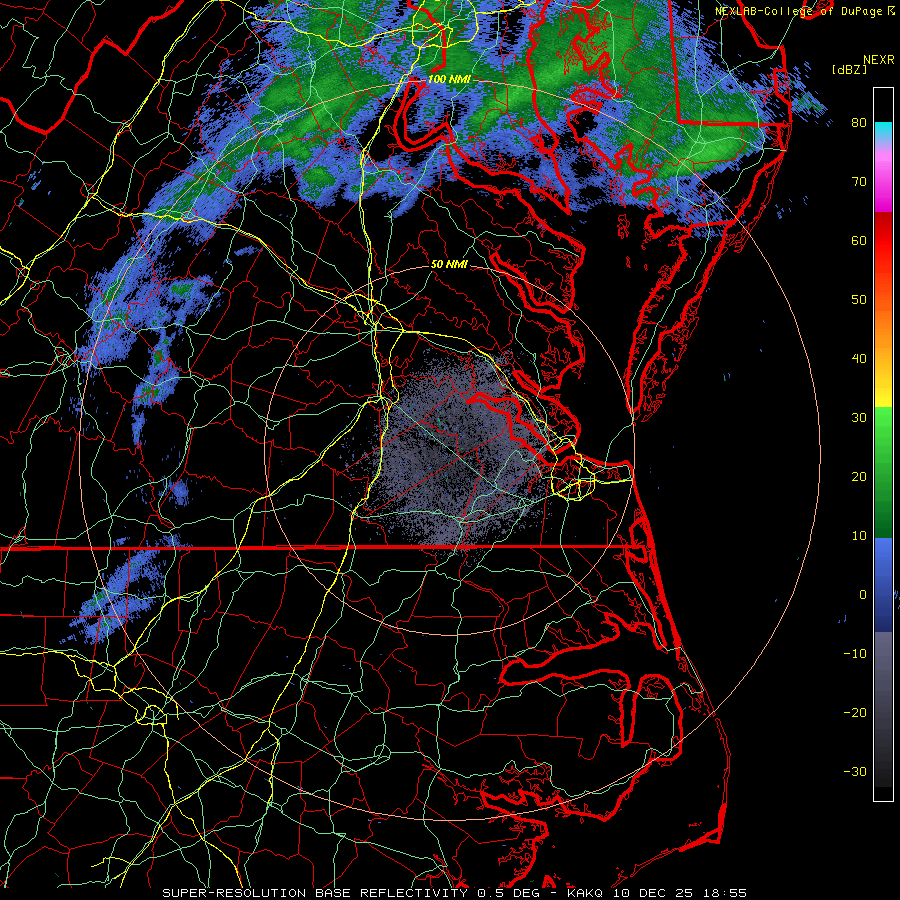
Task: Click the 50 NMI range ring label
Action: tap(449, 265)
